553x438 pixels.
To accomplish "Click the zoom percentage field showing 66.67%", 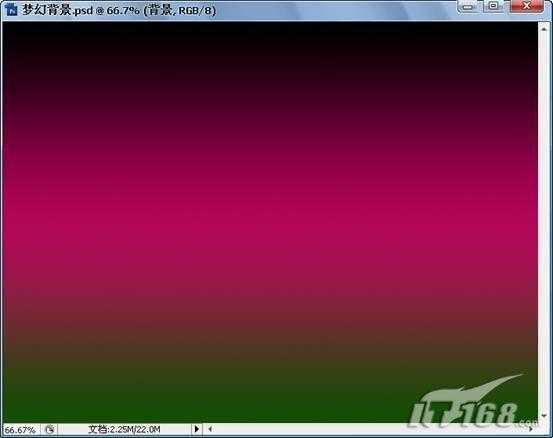I will tap(20, 430).
